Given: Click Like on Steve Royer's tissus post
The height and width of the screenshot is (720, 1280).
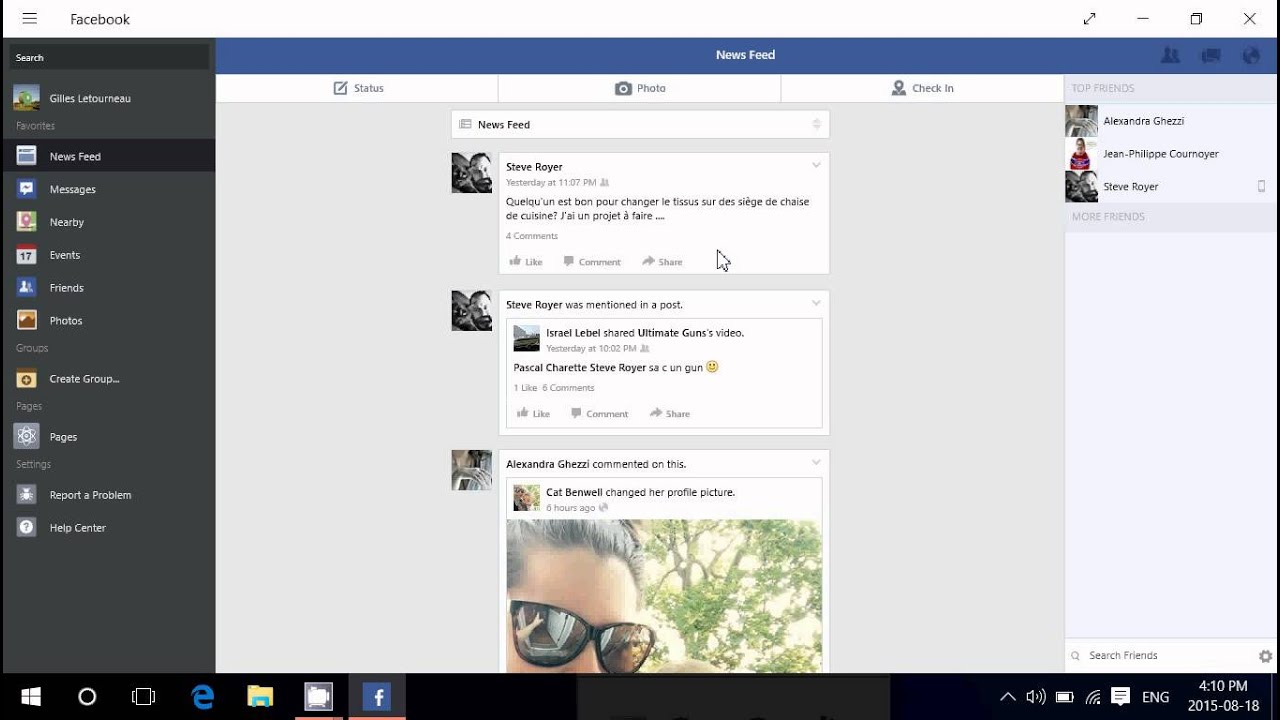Looking at the screenshot, I should tap(526, 262).
